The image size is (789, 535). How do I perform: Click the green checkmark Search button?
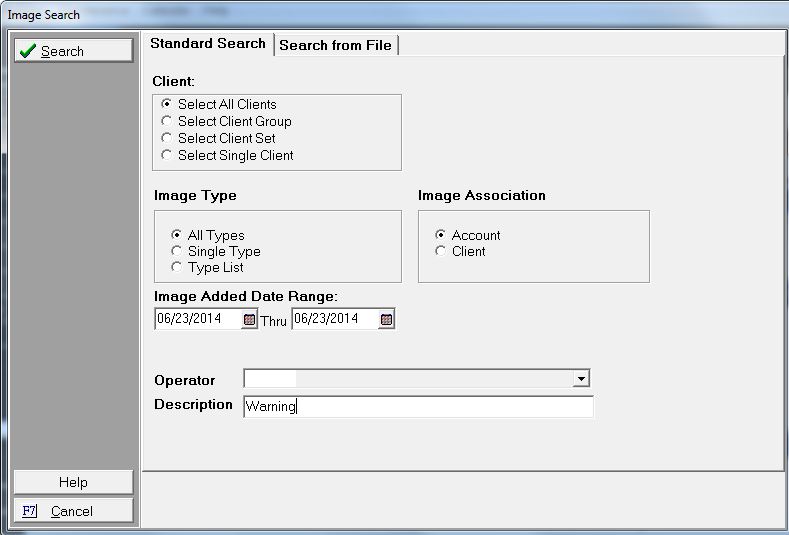(73, 51)
